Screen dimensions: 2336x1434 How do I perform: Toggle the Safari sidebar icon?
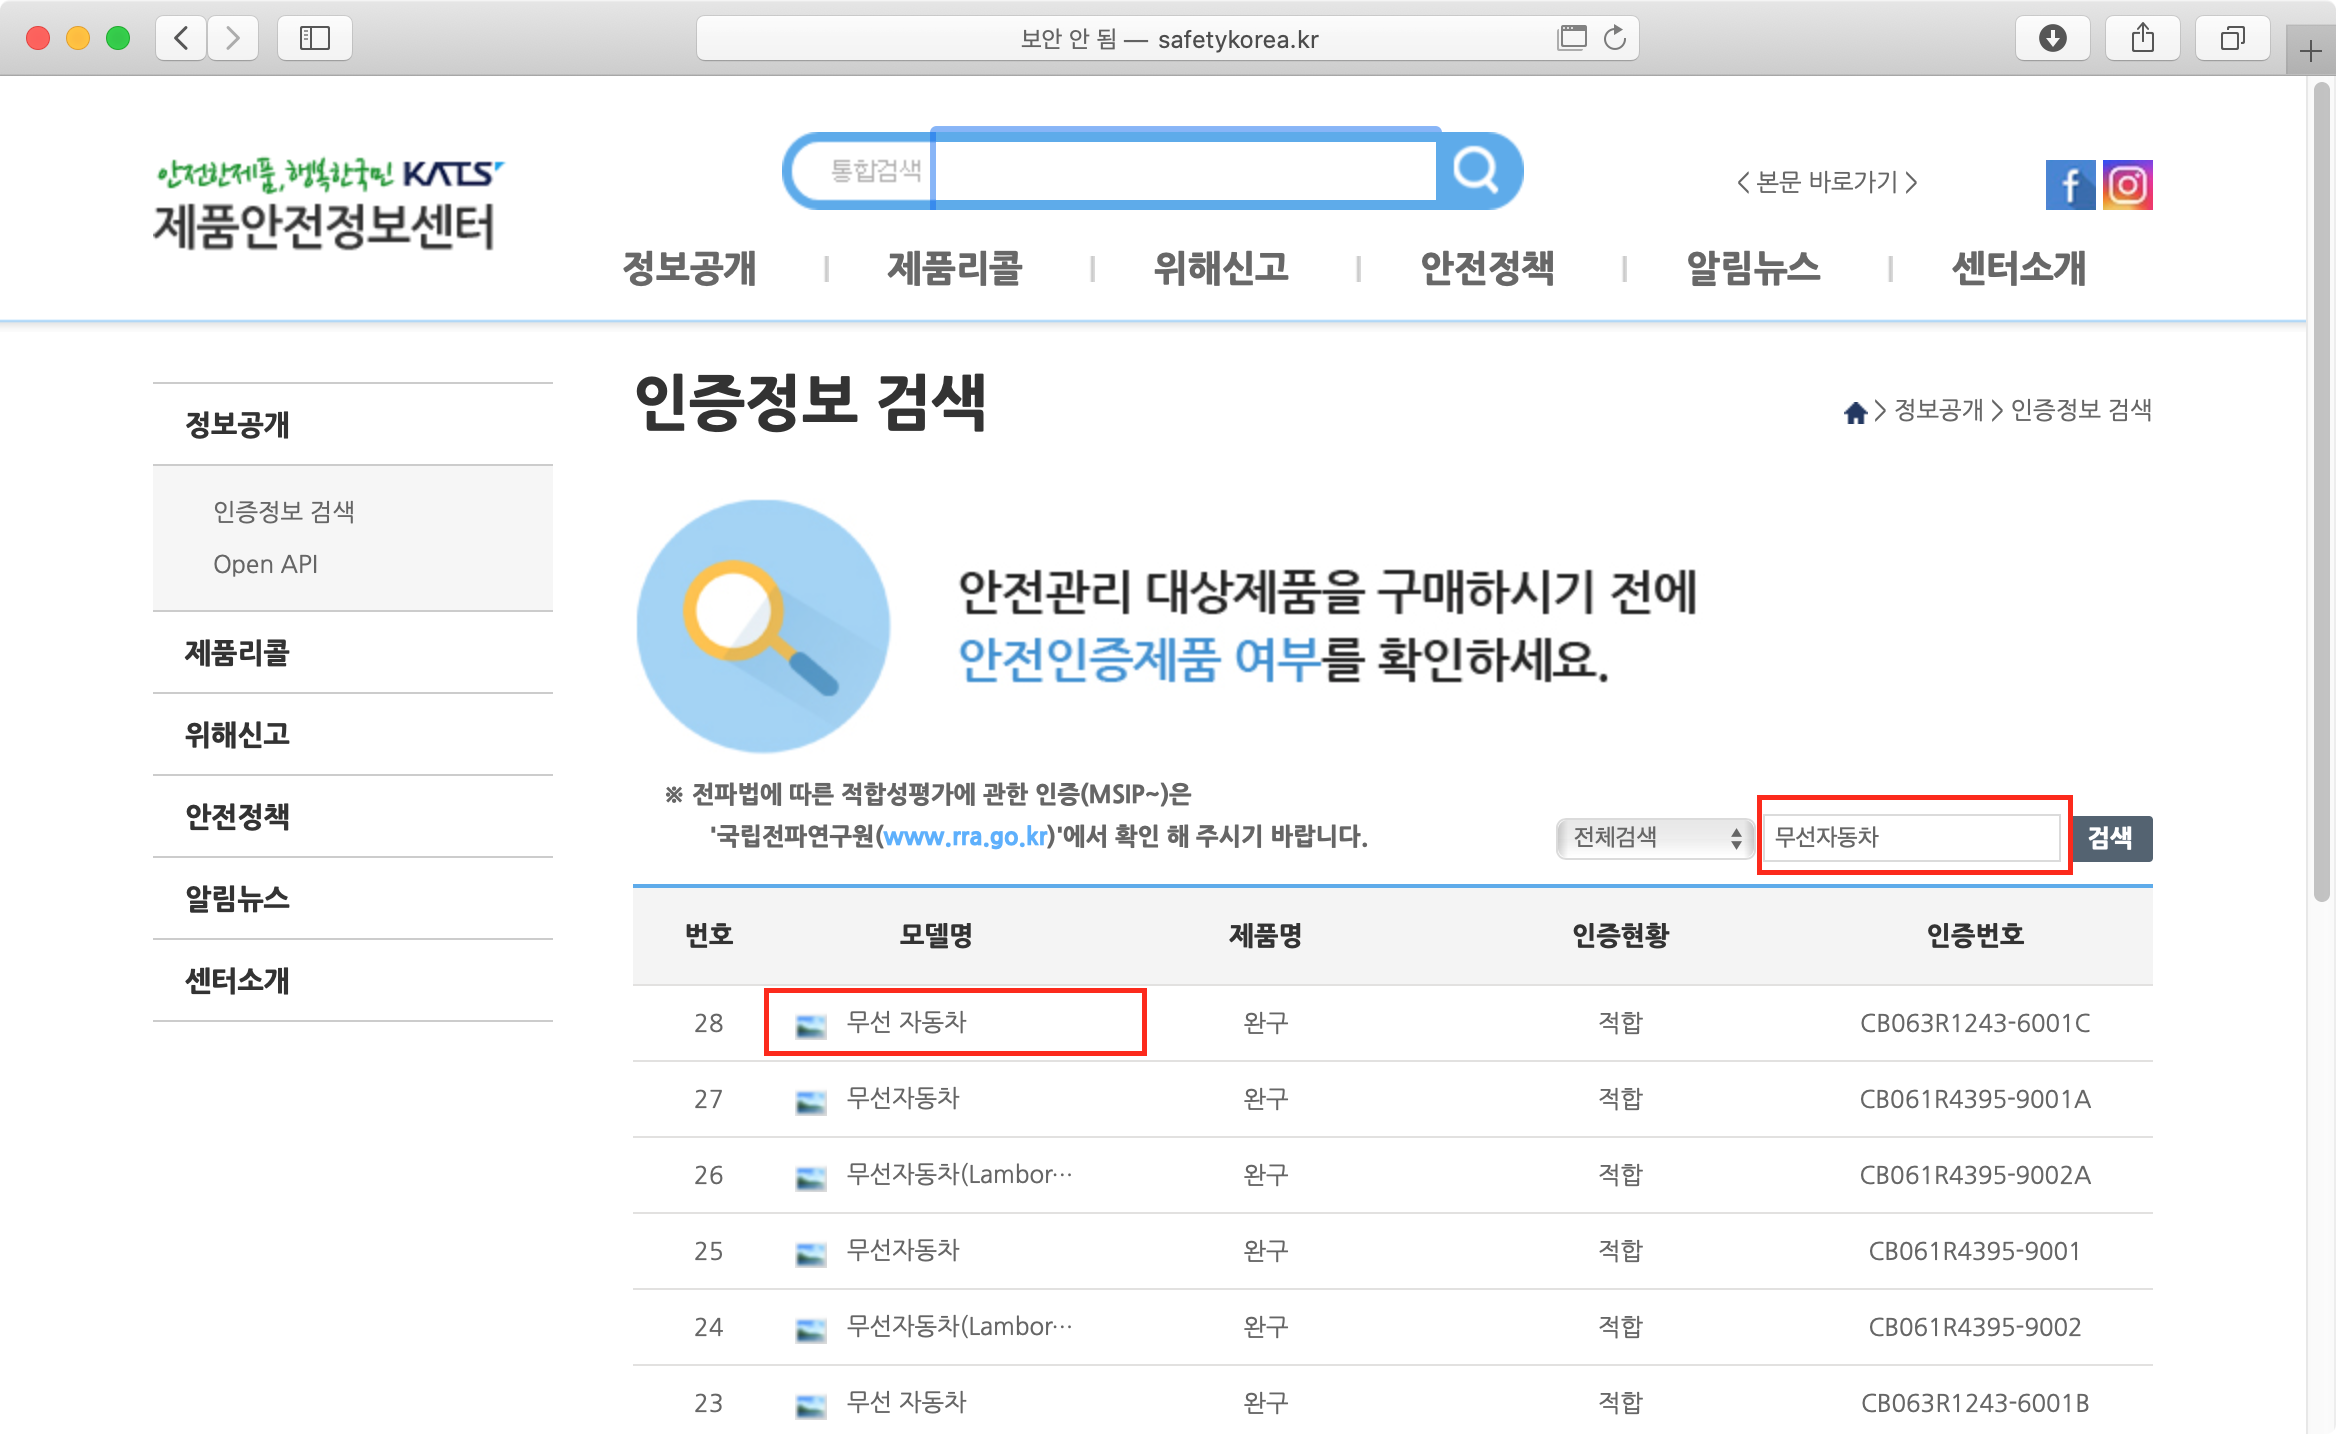click(x=314, y=39)
